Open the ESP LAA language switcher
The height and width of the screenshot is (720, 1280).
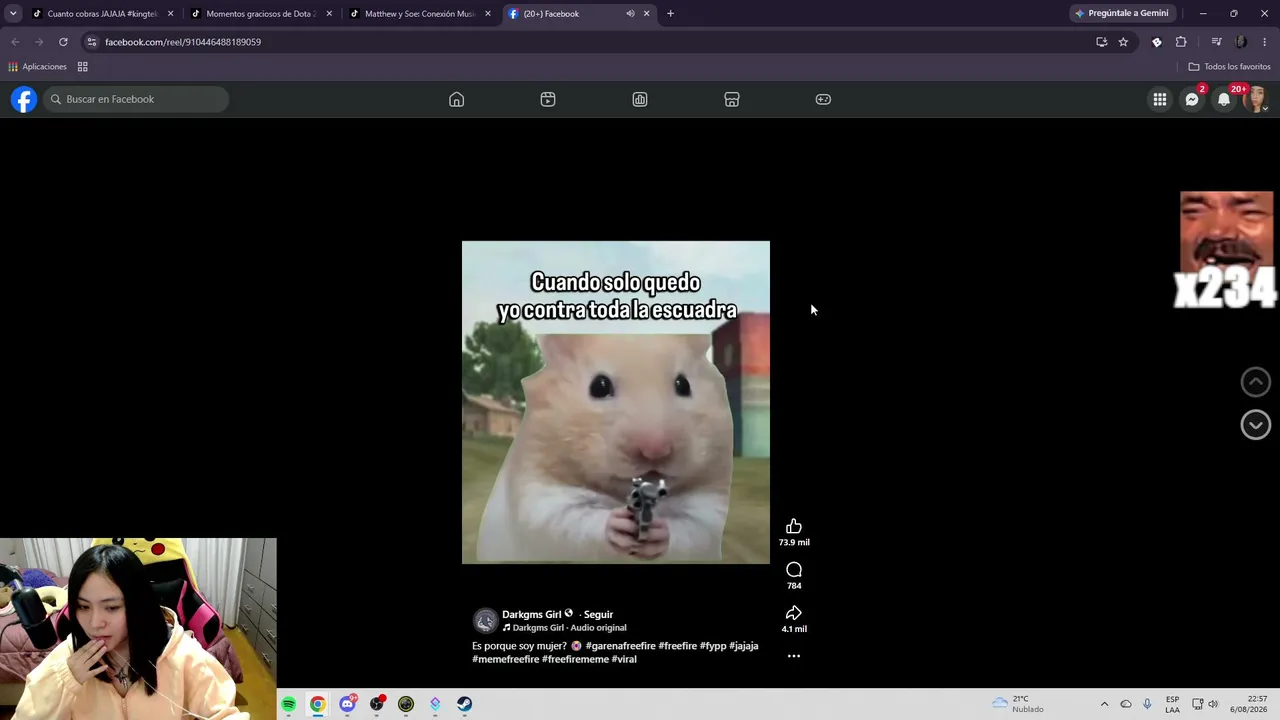point(1172,704)
